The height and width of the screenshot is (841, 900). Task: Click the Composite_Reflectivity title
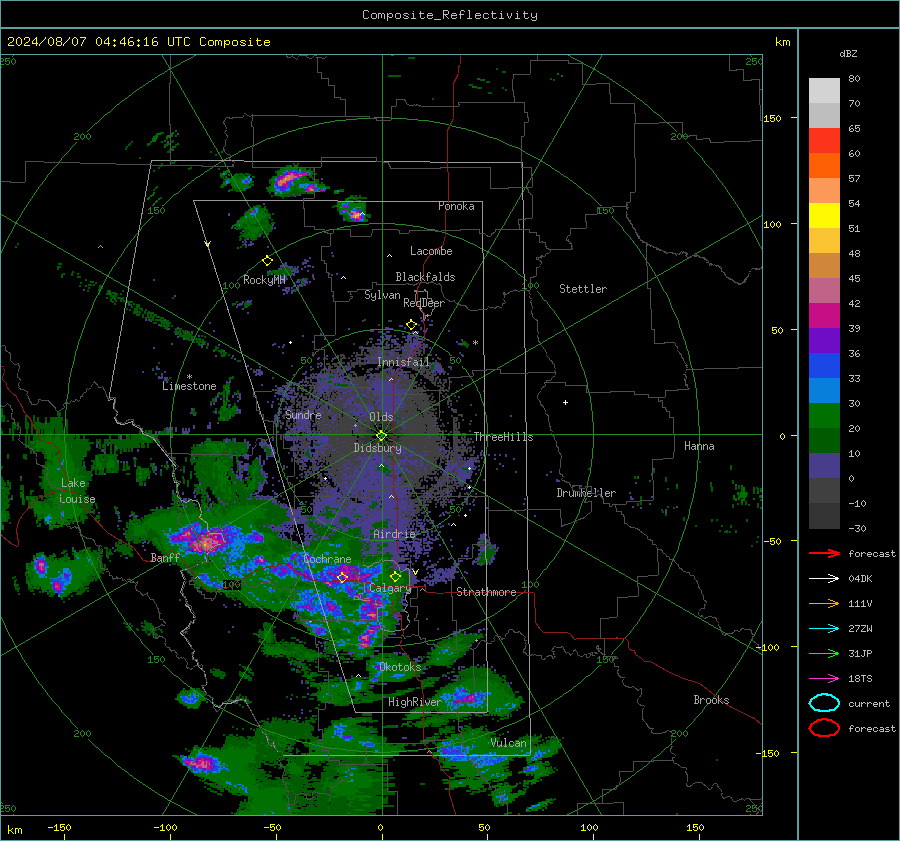point(450,15)
